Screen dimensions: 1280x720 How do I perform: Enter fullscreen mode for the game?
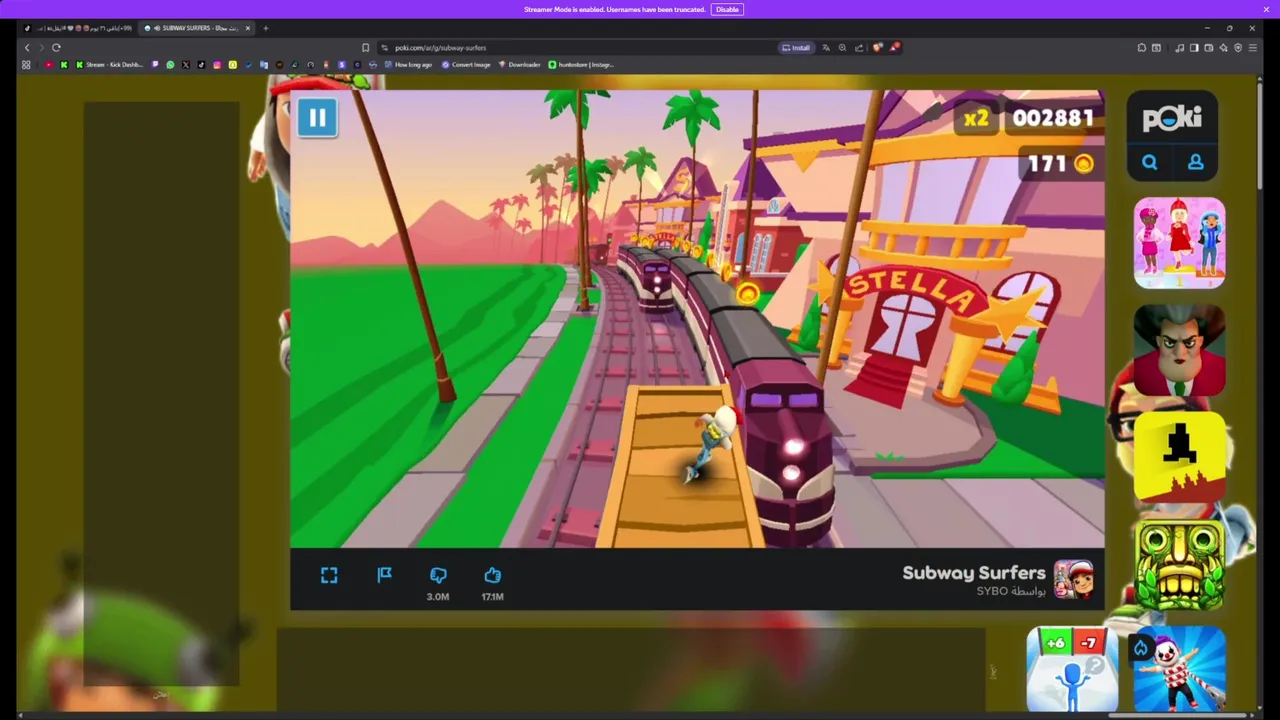pos(329,575)
